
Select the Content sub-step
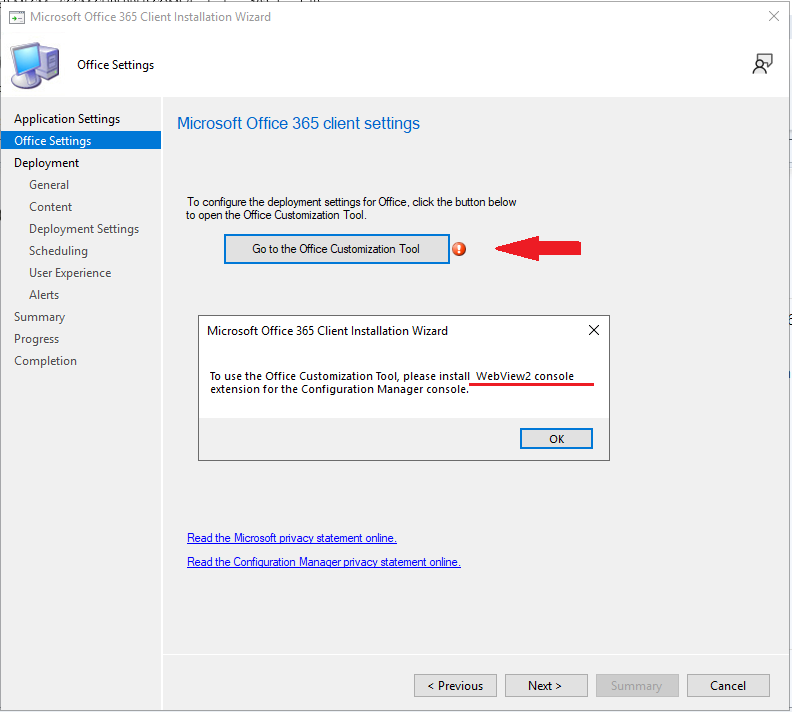pos(51,207)
